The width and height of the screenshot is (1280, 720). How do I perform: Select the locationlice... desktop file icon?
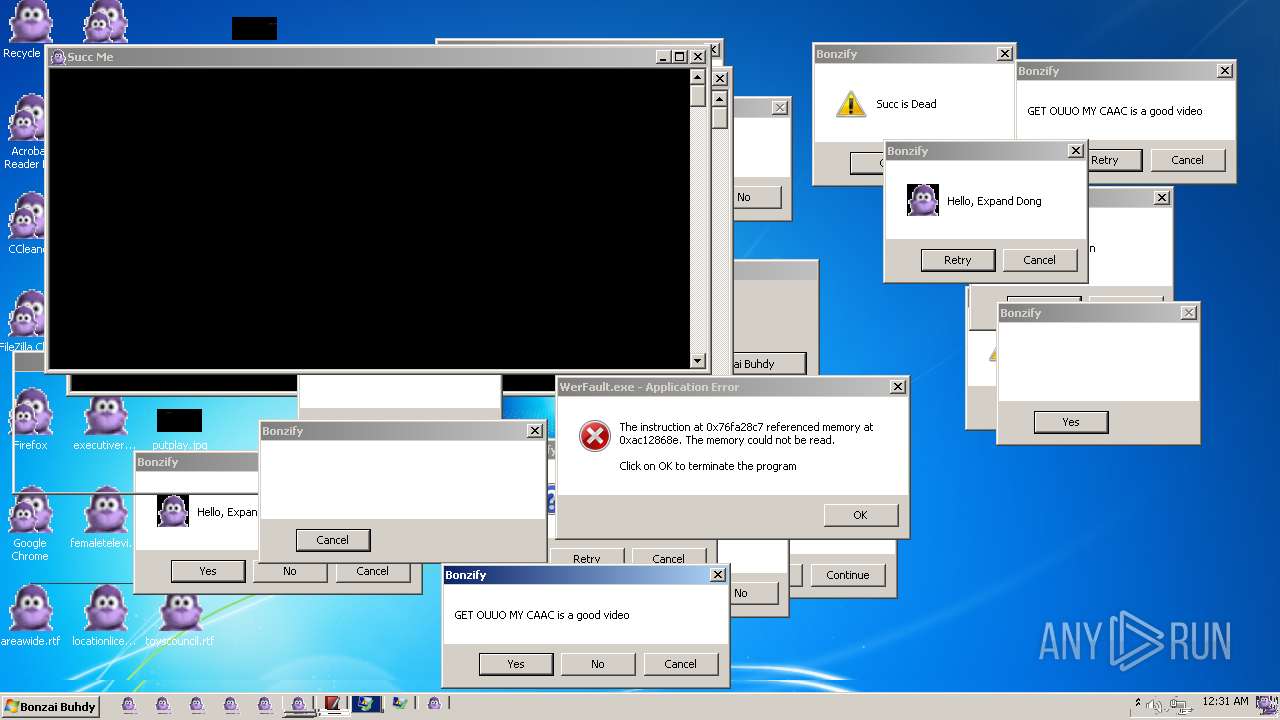(104, 614)
